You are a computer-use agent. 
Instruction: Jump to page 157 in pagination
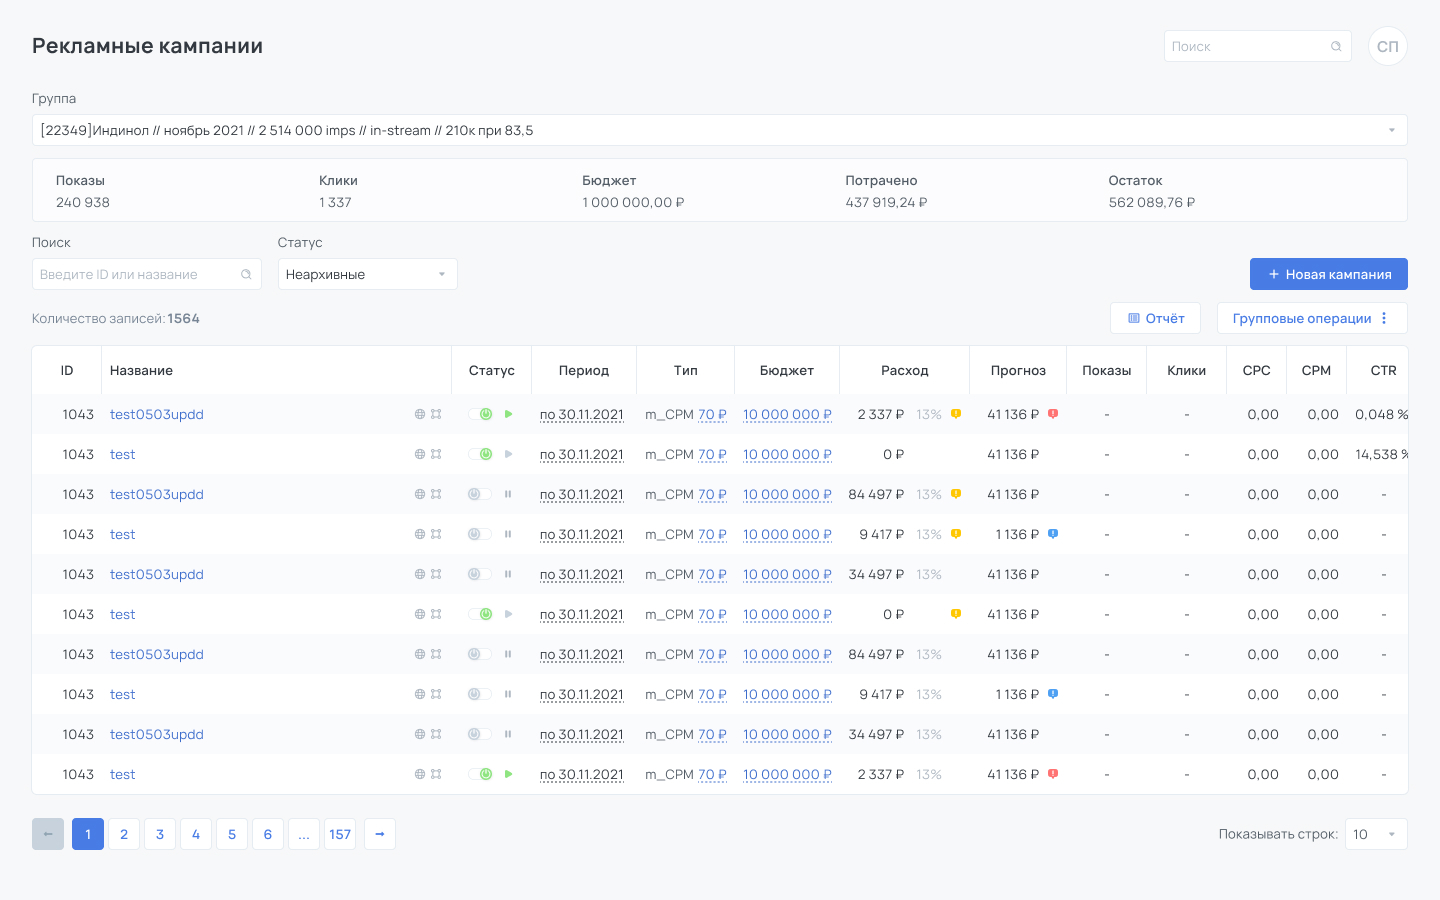point(340,834)
